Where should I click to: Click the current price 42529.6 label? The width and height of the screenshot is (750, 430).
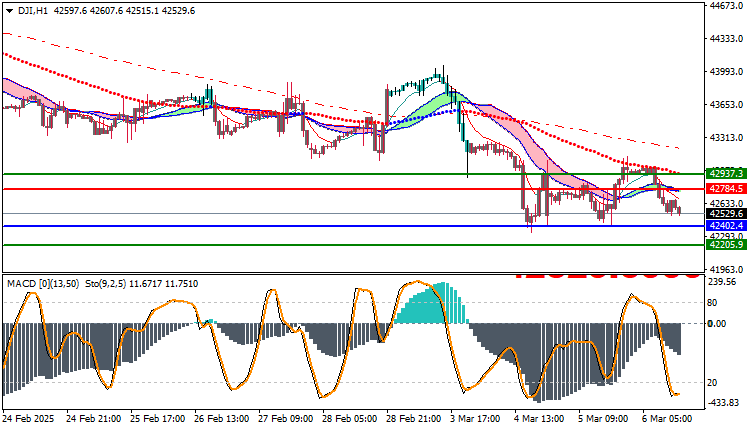726,214
